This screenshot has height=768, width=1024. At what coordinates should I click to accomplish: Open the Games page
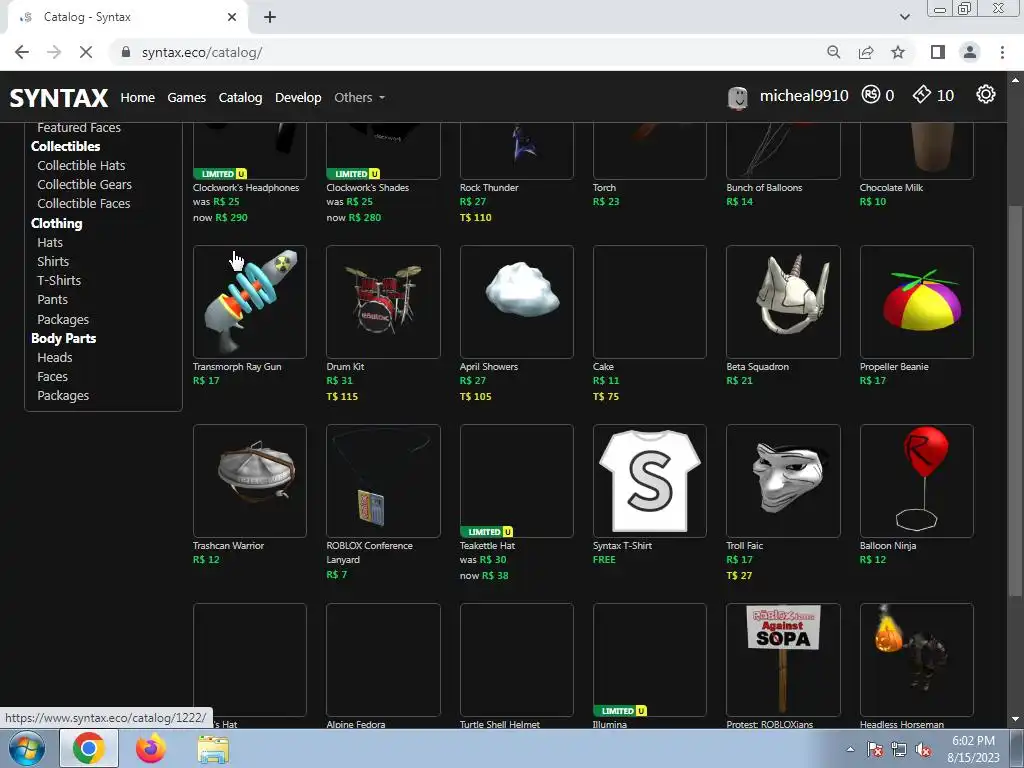(187, 97)
